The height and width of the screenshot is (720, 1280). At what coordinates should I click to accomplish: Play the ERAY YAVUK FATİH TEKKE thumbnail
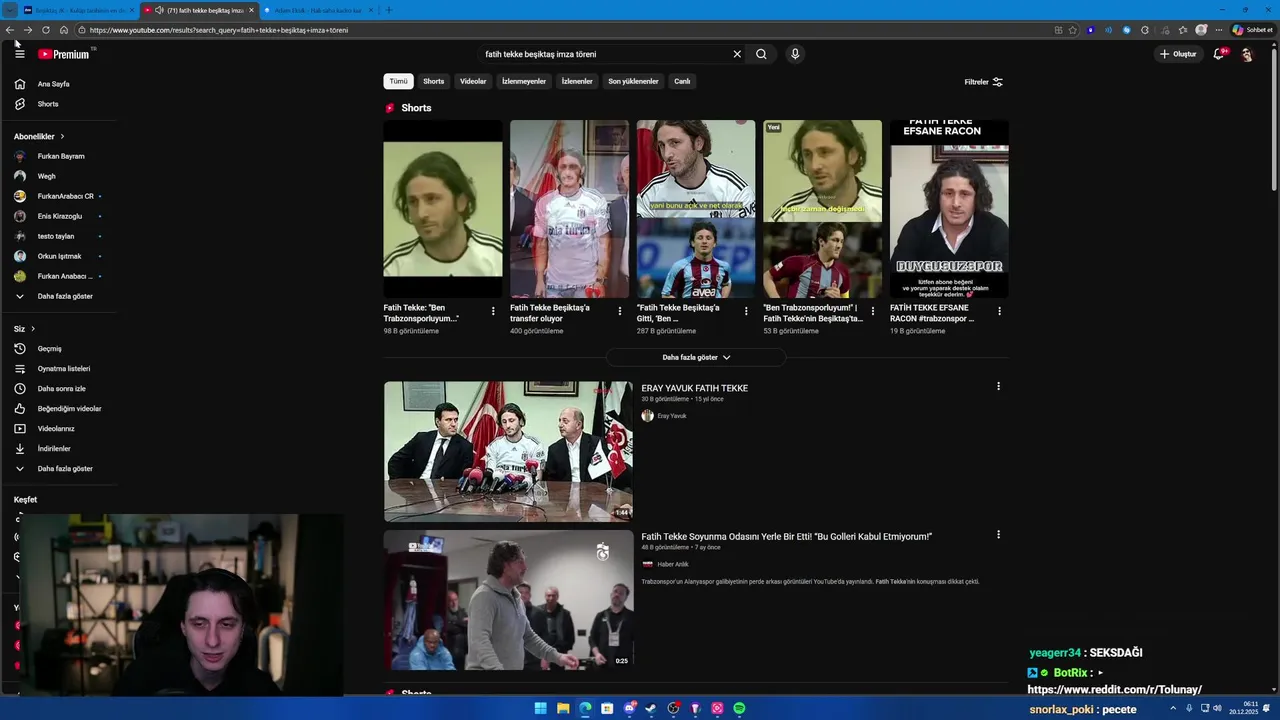click(508, 451)
